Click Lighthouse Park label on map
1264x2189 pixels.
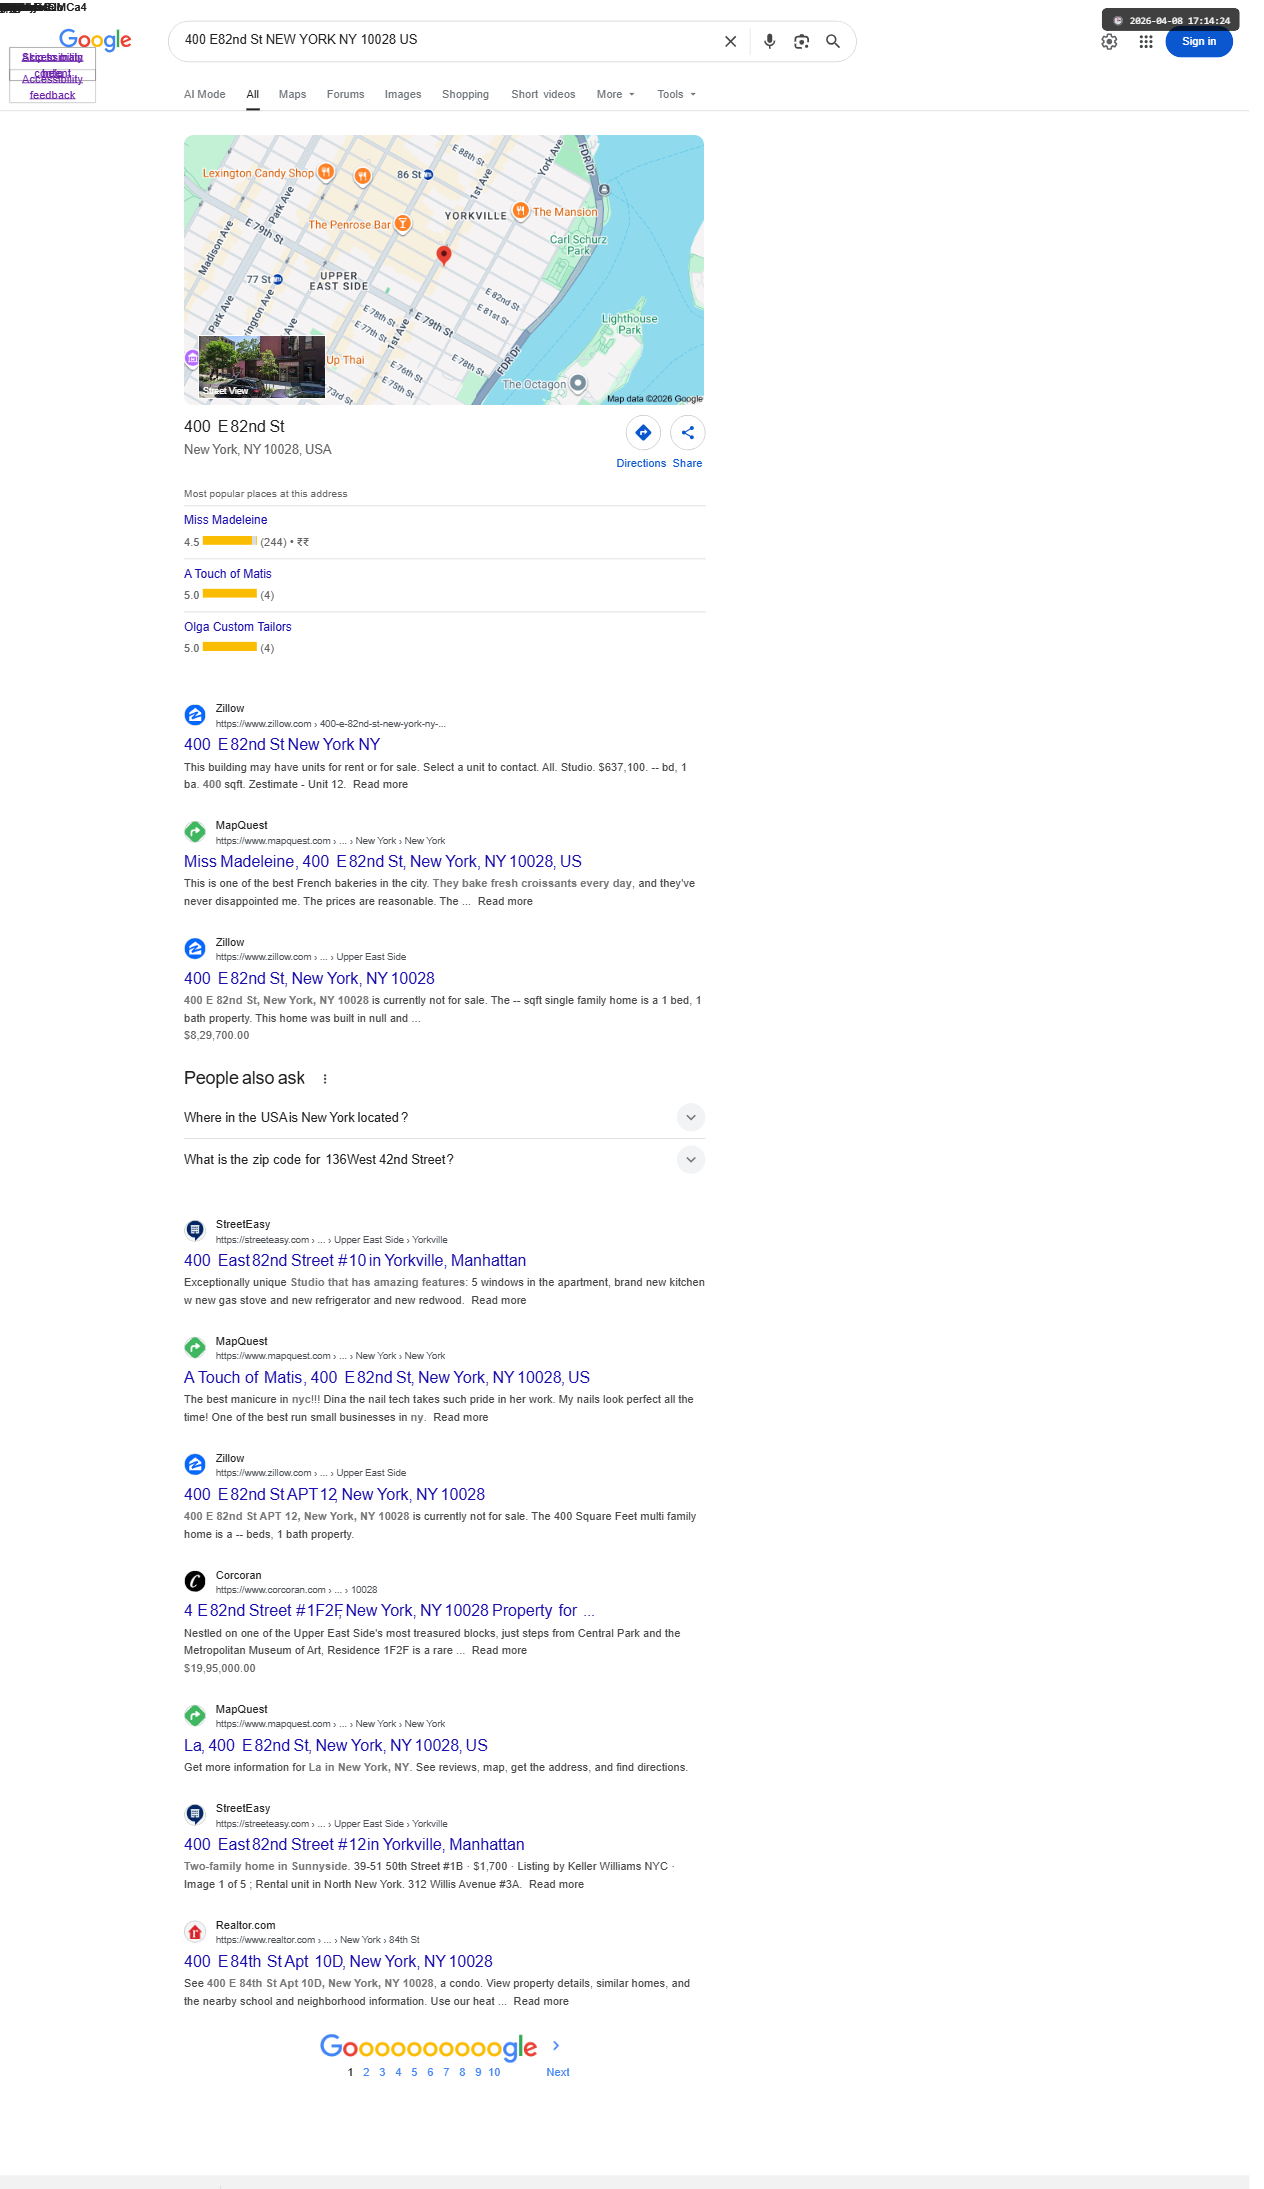pos(629,324)
